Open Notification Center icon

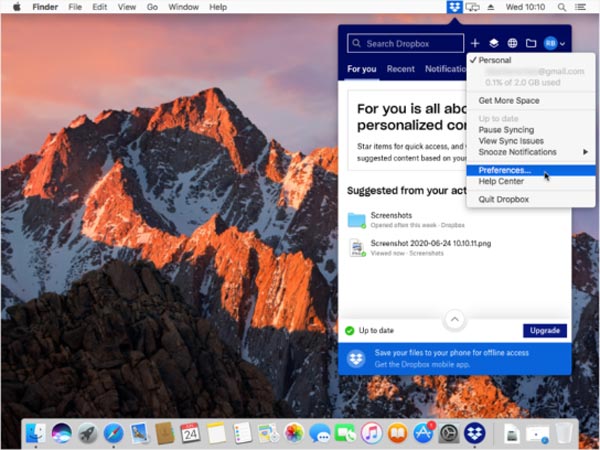click(x=580, y=7)
